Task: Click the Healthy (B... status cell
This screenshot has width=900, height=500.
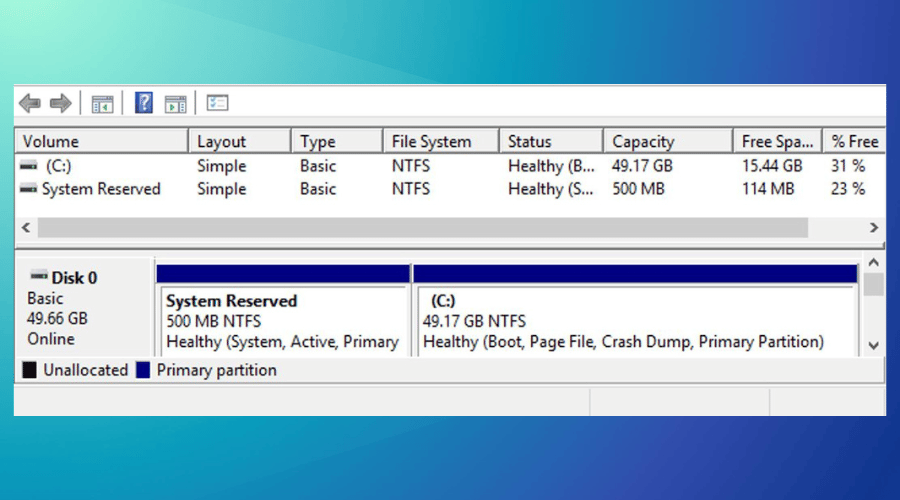Action: coord(551,166)
